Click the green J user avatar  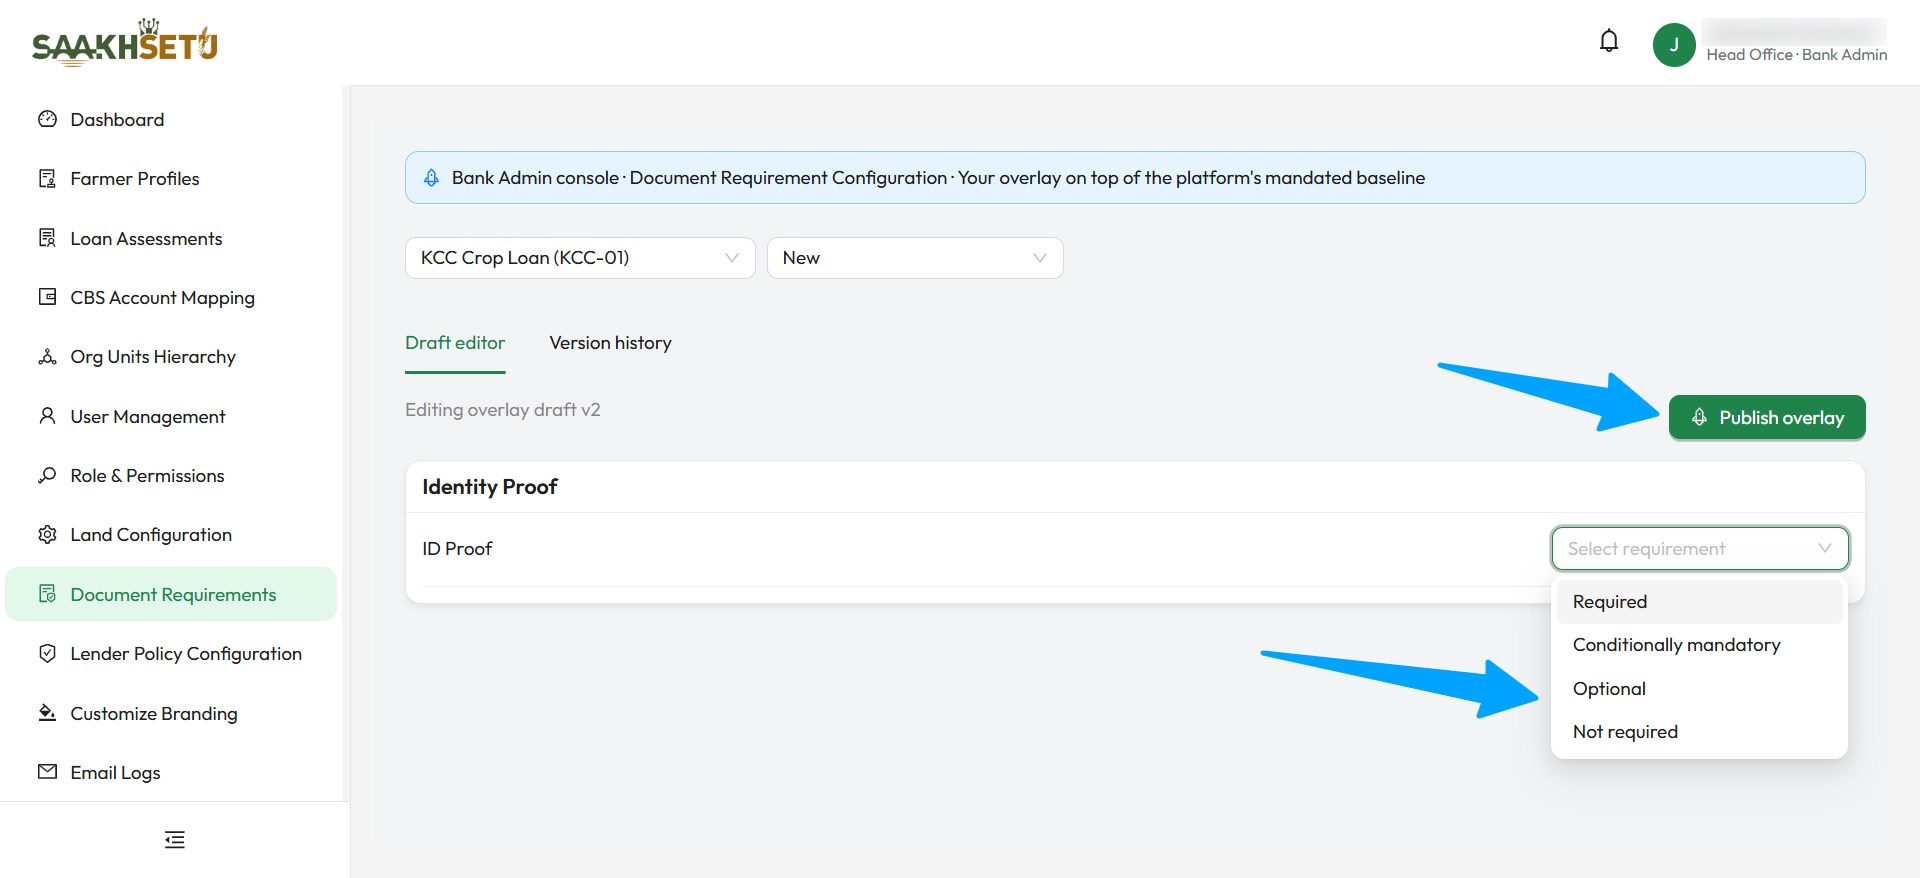pyautogui.click(x=1674, y=45)
